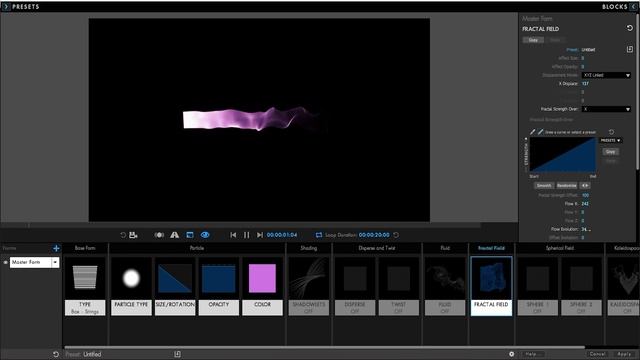Select the second curve pencil tool
The image size is (640, 360).
click(x=540, y=132)
